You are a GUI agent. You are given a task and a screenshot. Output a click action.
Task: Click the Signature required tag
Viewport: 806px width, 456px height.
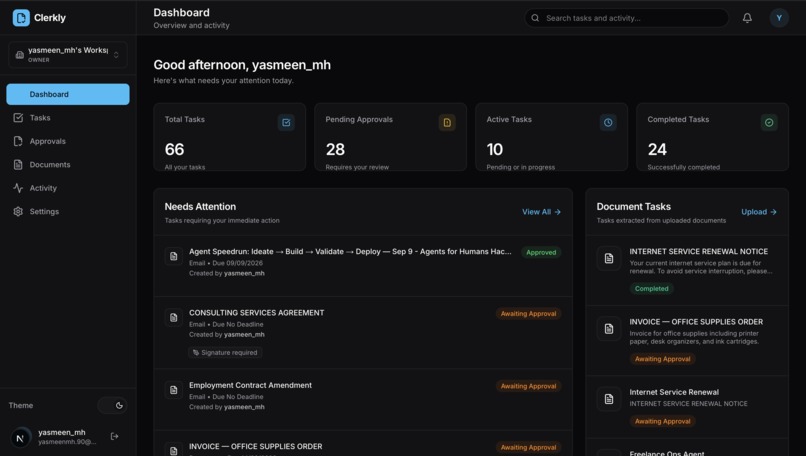pos(225,353)
